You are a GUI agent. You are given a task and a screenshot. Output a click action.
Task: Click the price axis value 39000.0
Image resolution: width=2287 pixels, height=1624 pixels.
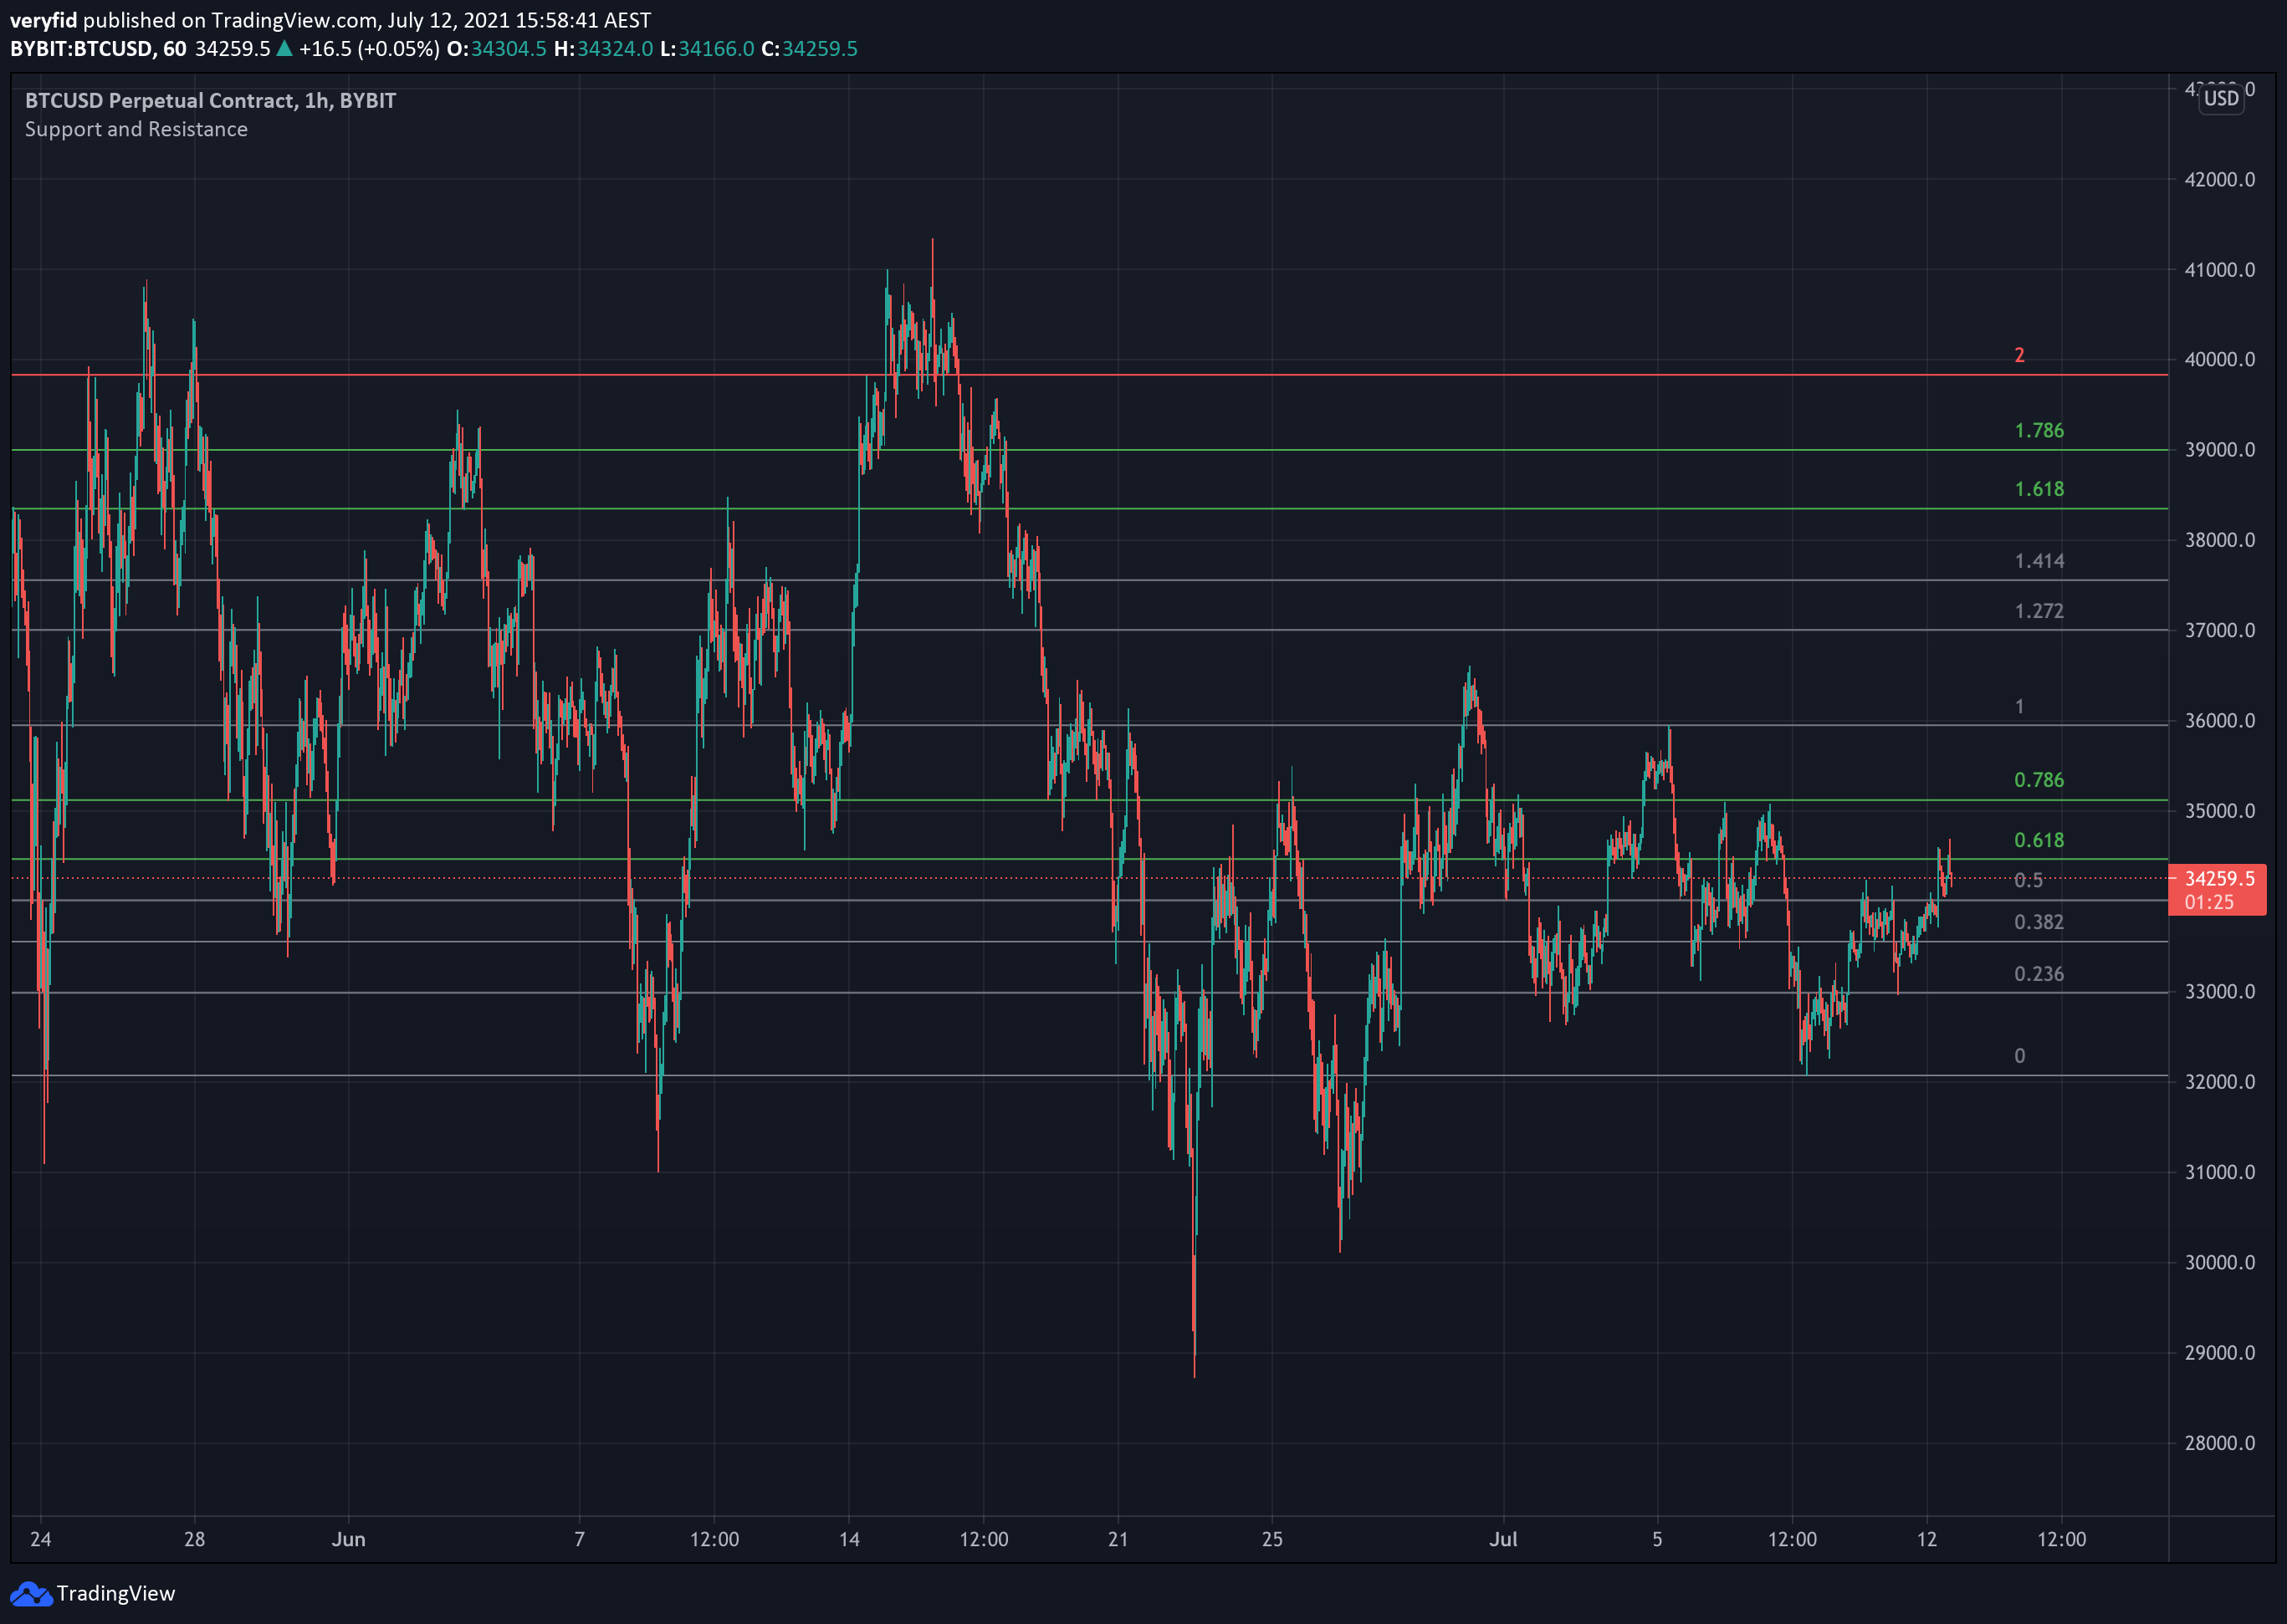(2220, 450)
